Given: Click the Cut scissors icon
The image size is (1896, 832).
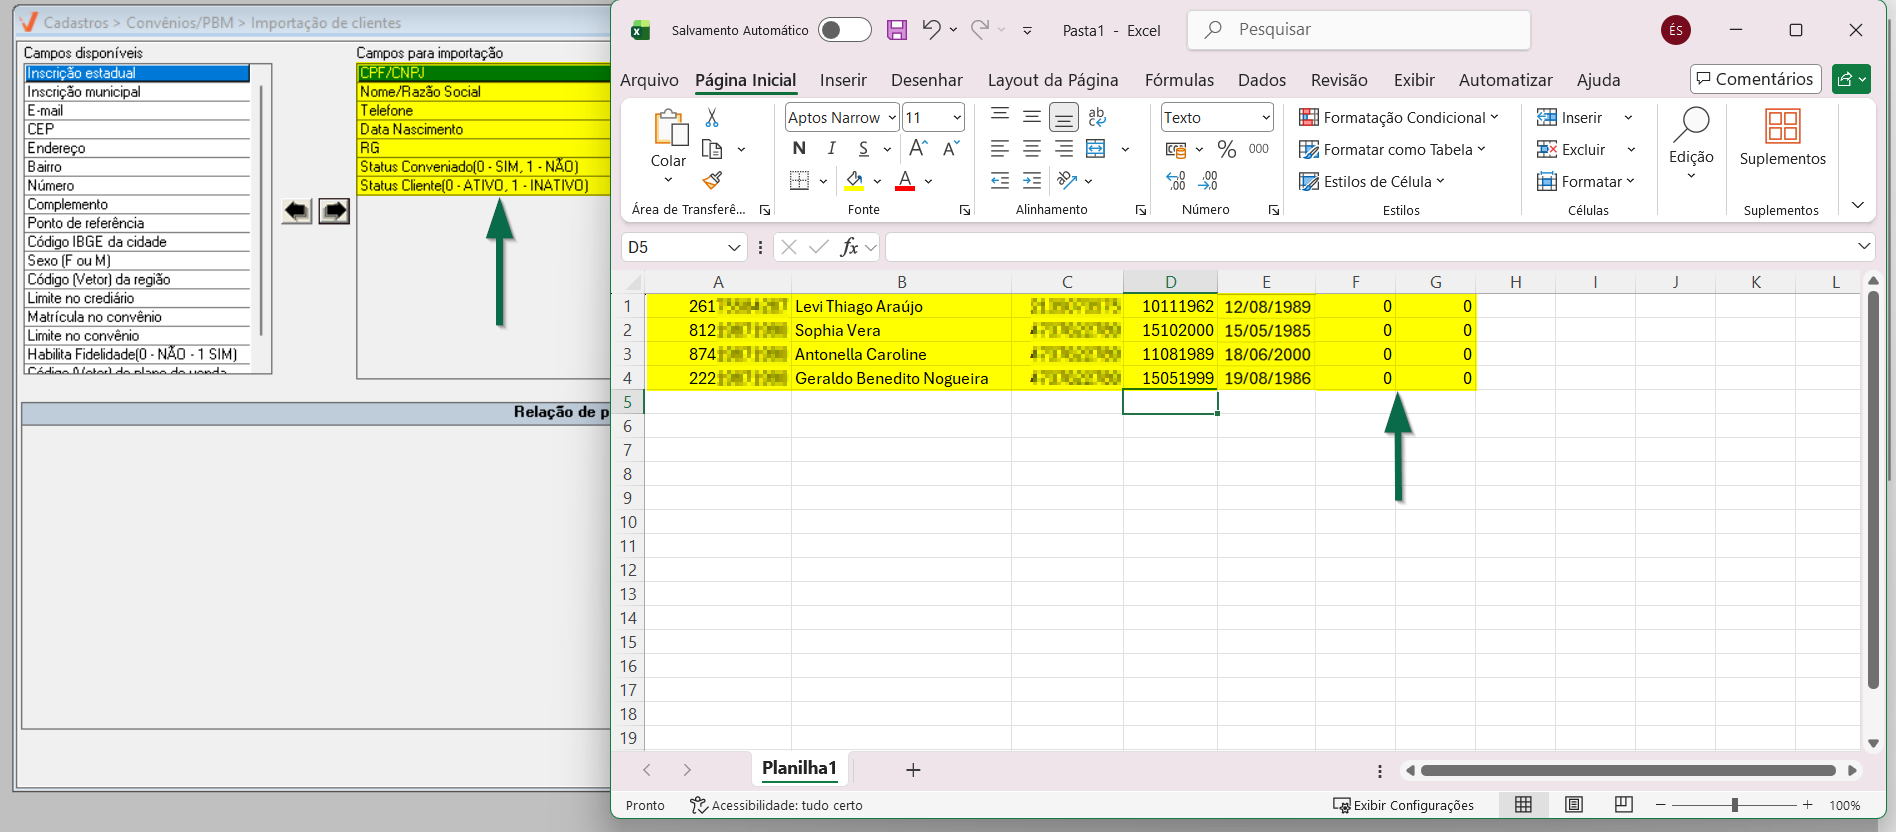Looking at the screenshot, I should tap(712, 118).
